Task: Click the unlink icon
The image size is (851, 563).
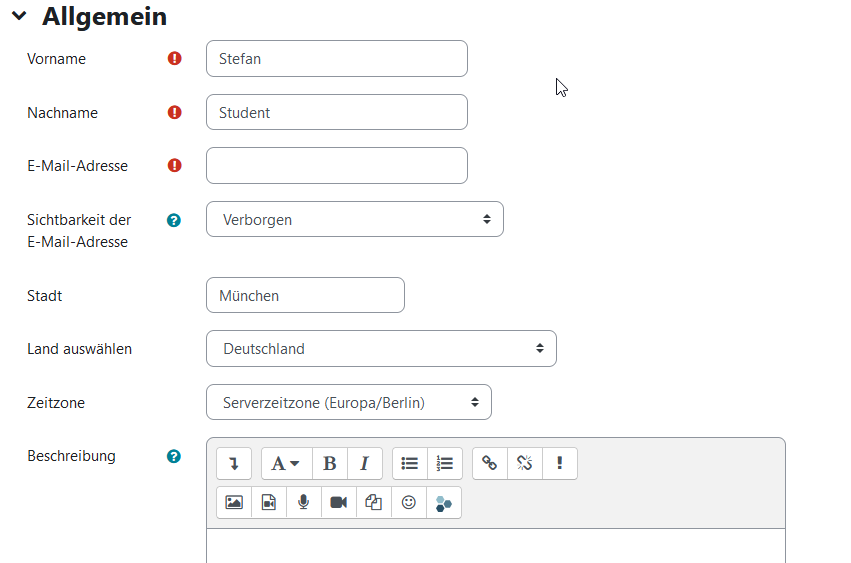Action: point(525,463)
